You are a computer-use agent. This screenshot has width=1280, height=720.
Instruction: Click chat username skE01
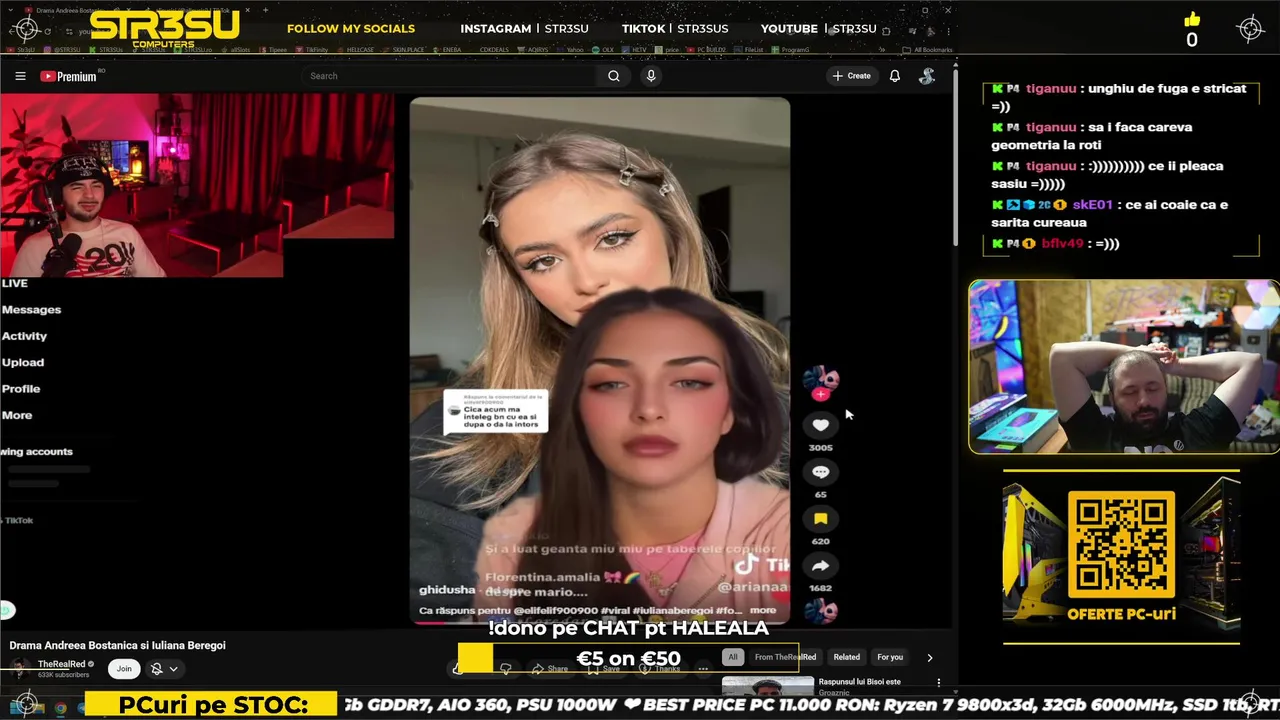click(1093, 204)
